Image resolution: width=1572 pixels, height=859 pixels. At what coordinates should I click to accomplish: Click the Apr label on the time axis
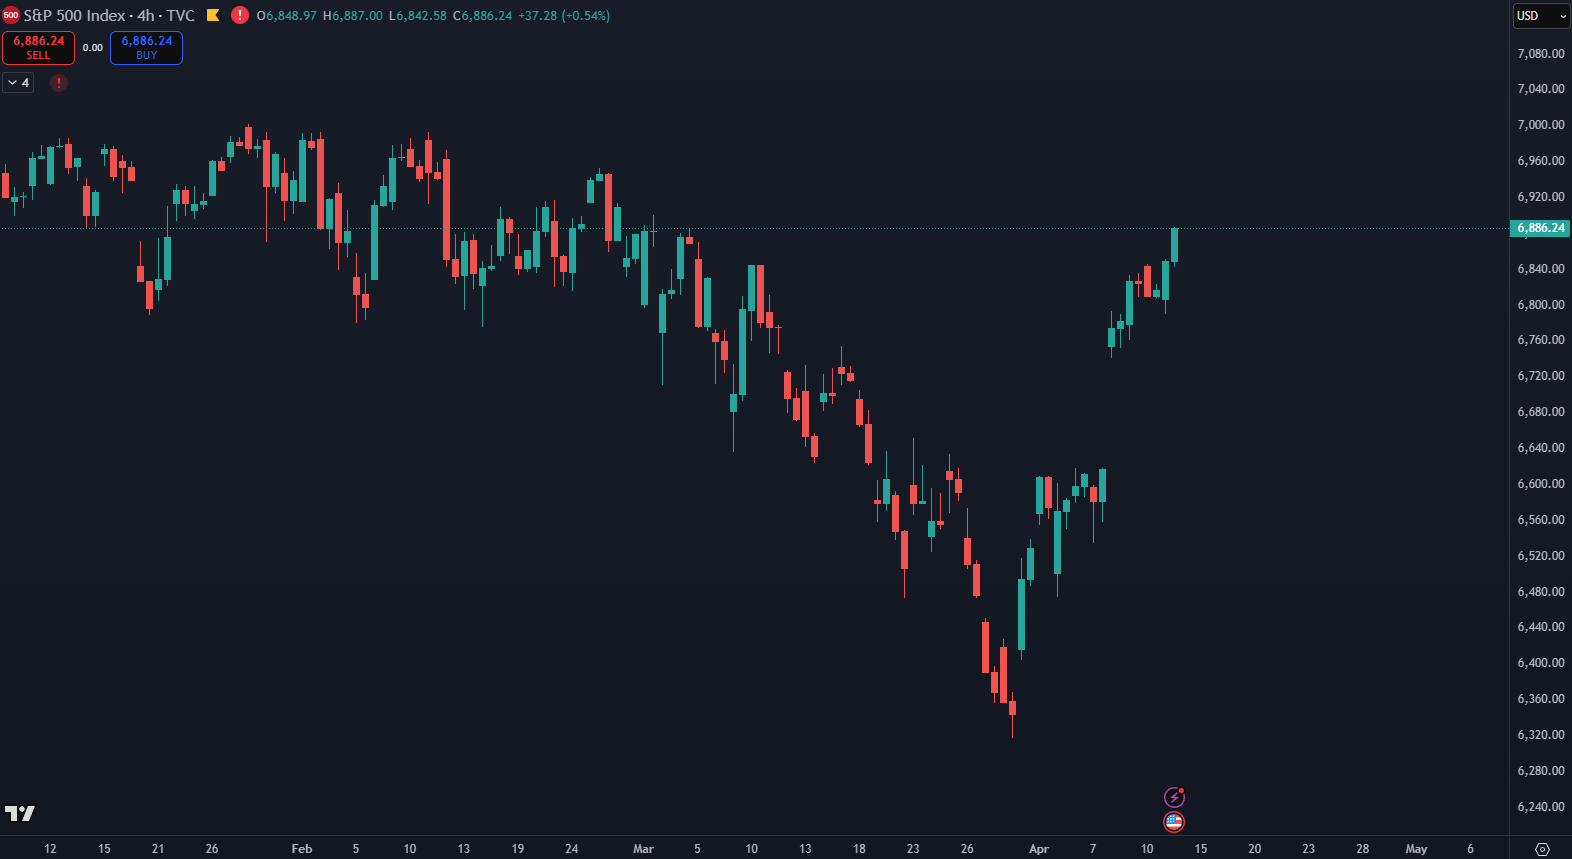(1039, 849)
